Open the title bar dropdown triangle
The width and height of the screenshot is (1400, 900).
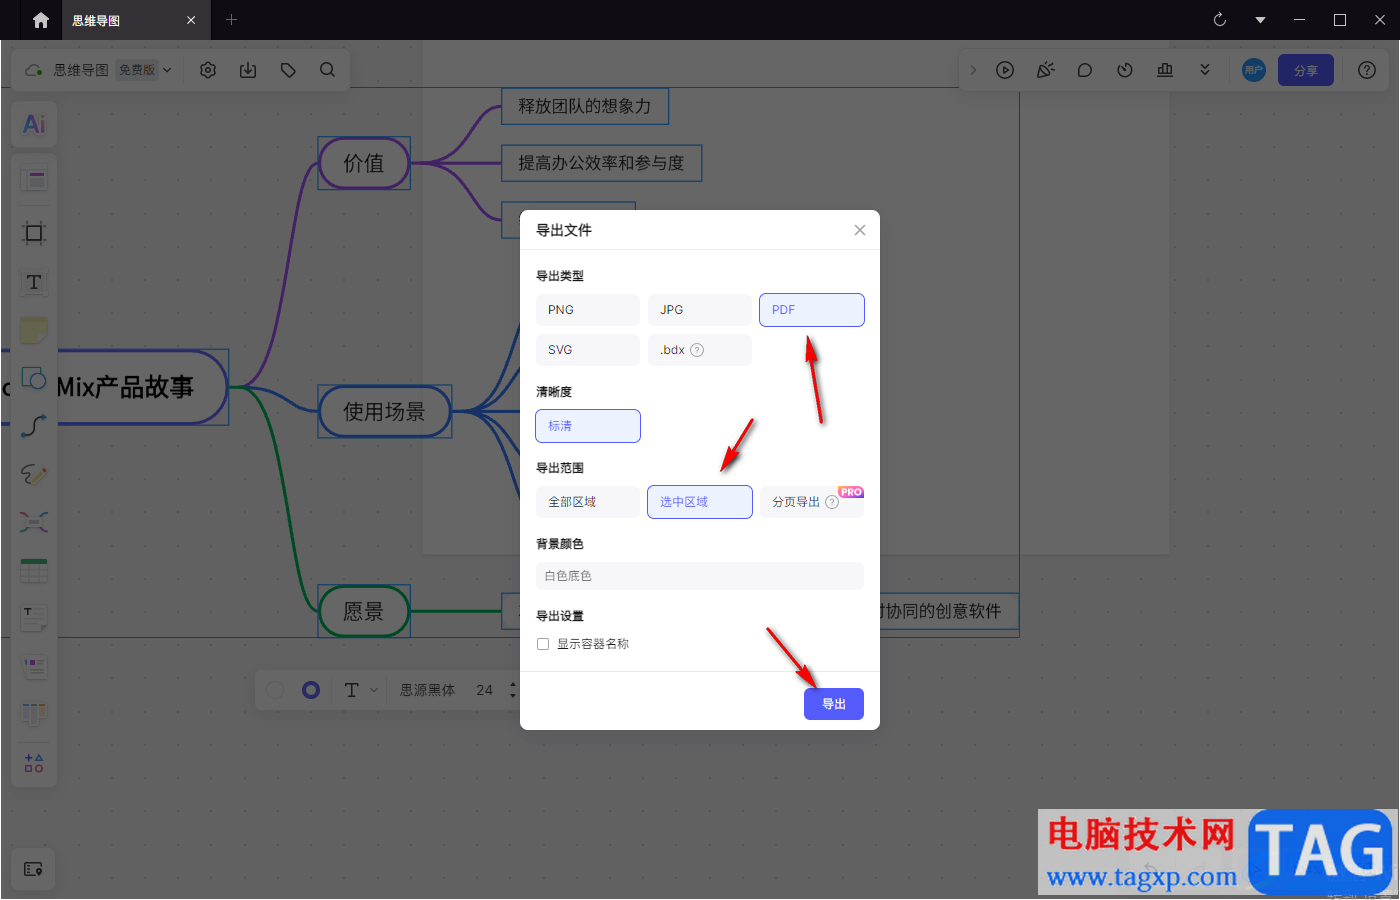tap(1260, 20)
